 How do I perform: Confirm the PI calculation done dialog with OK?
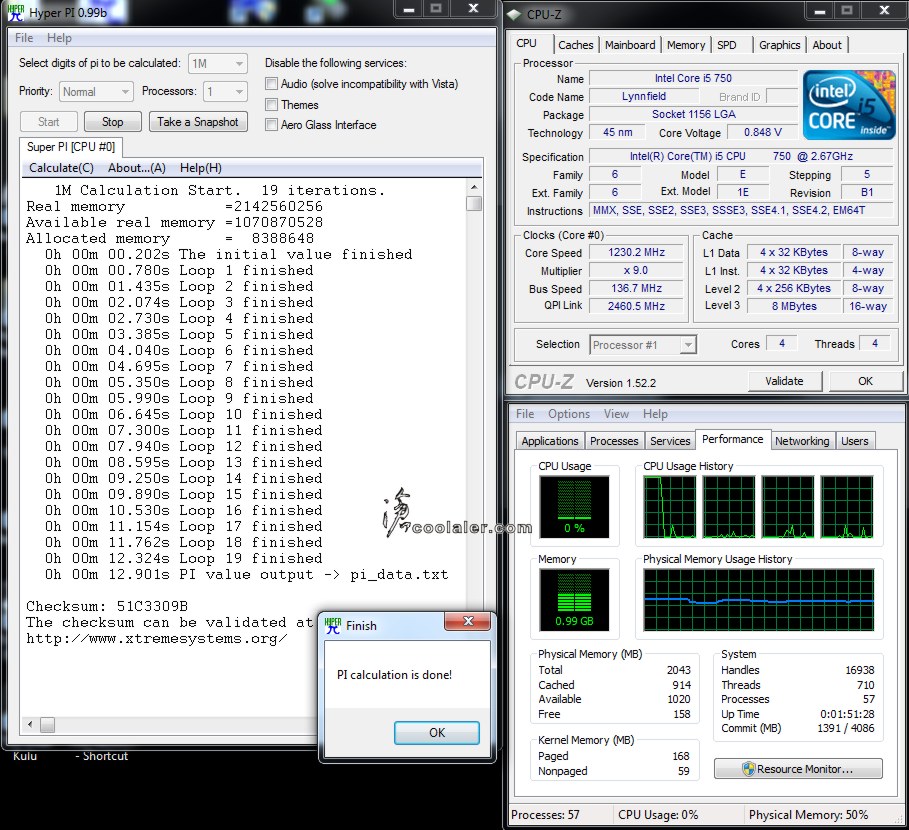[x=437, y=733]
